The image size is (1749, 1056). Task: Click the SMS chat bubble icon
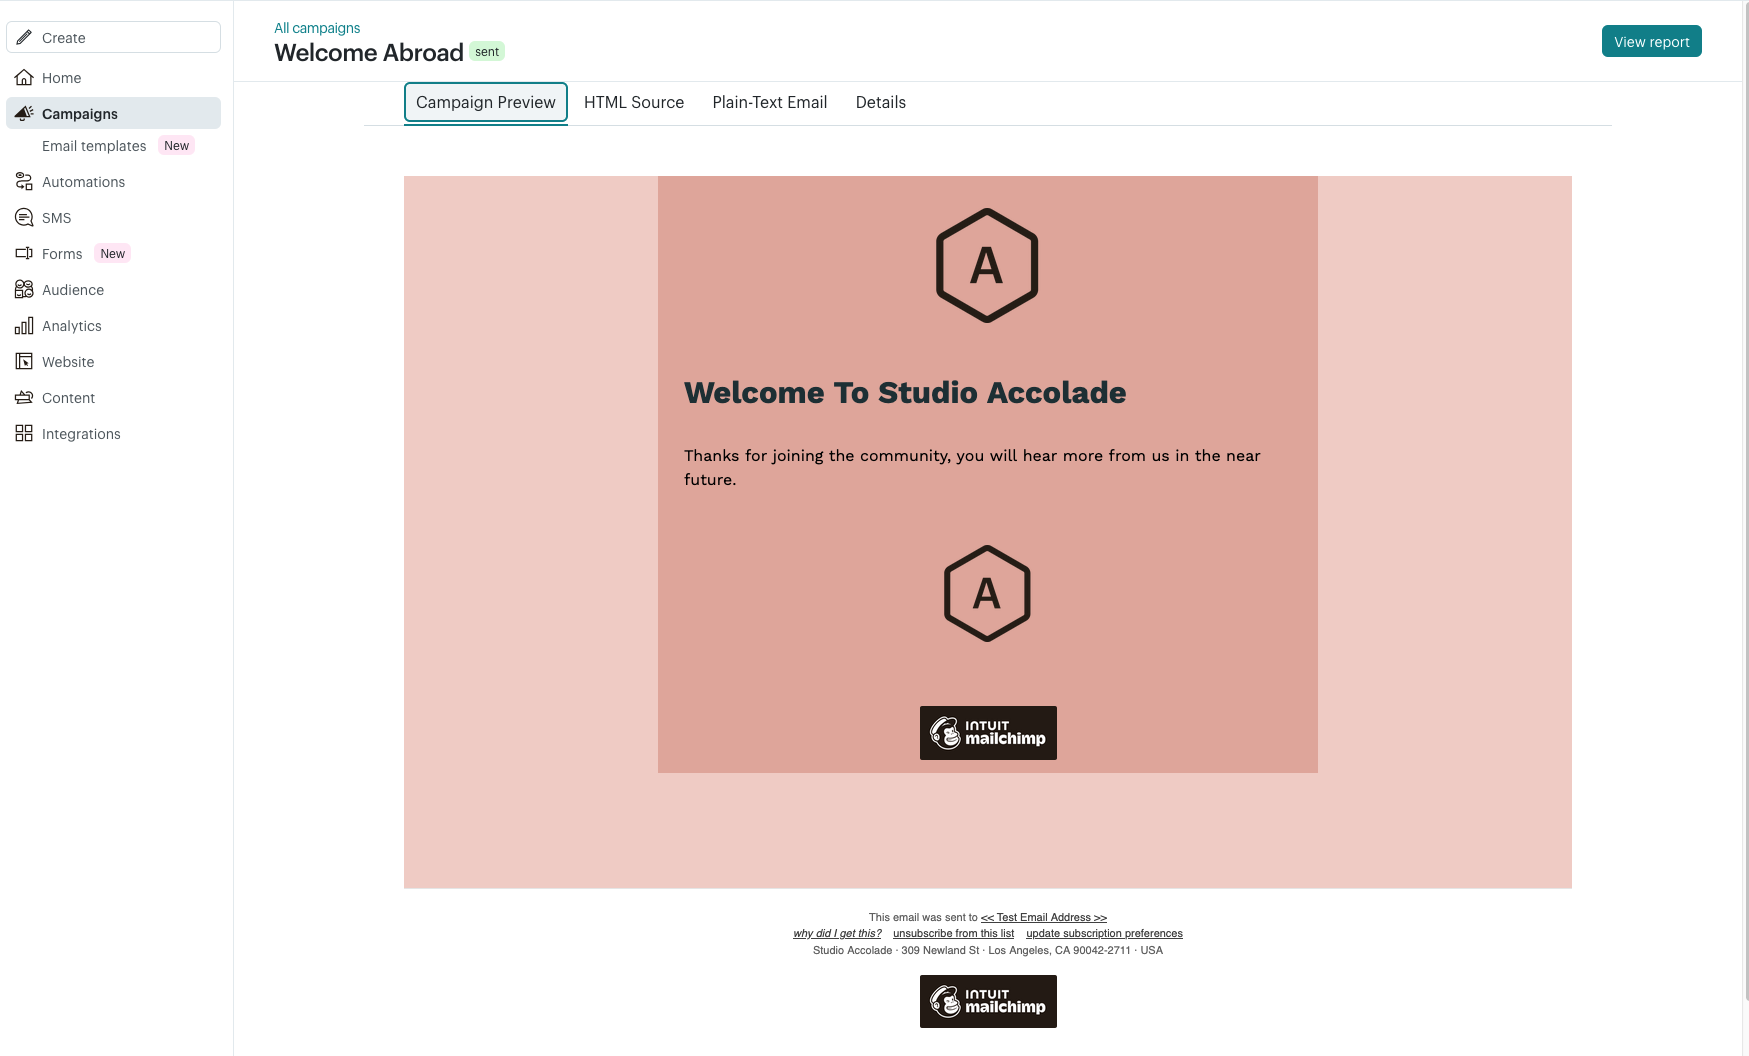click(x=24, y=218)
